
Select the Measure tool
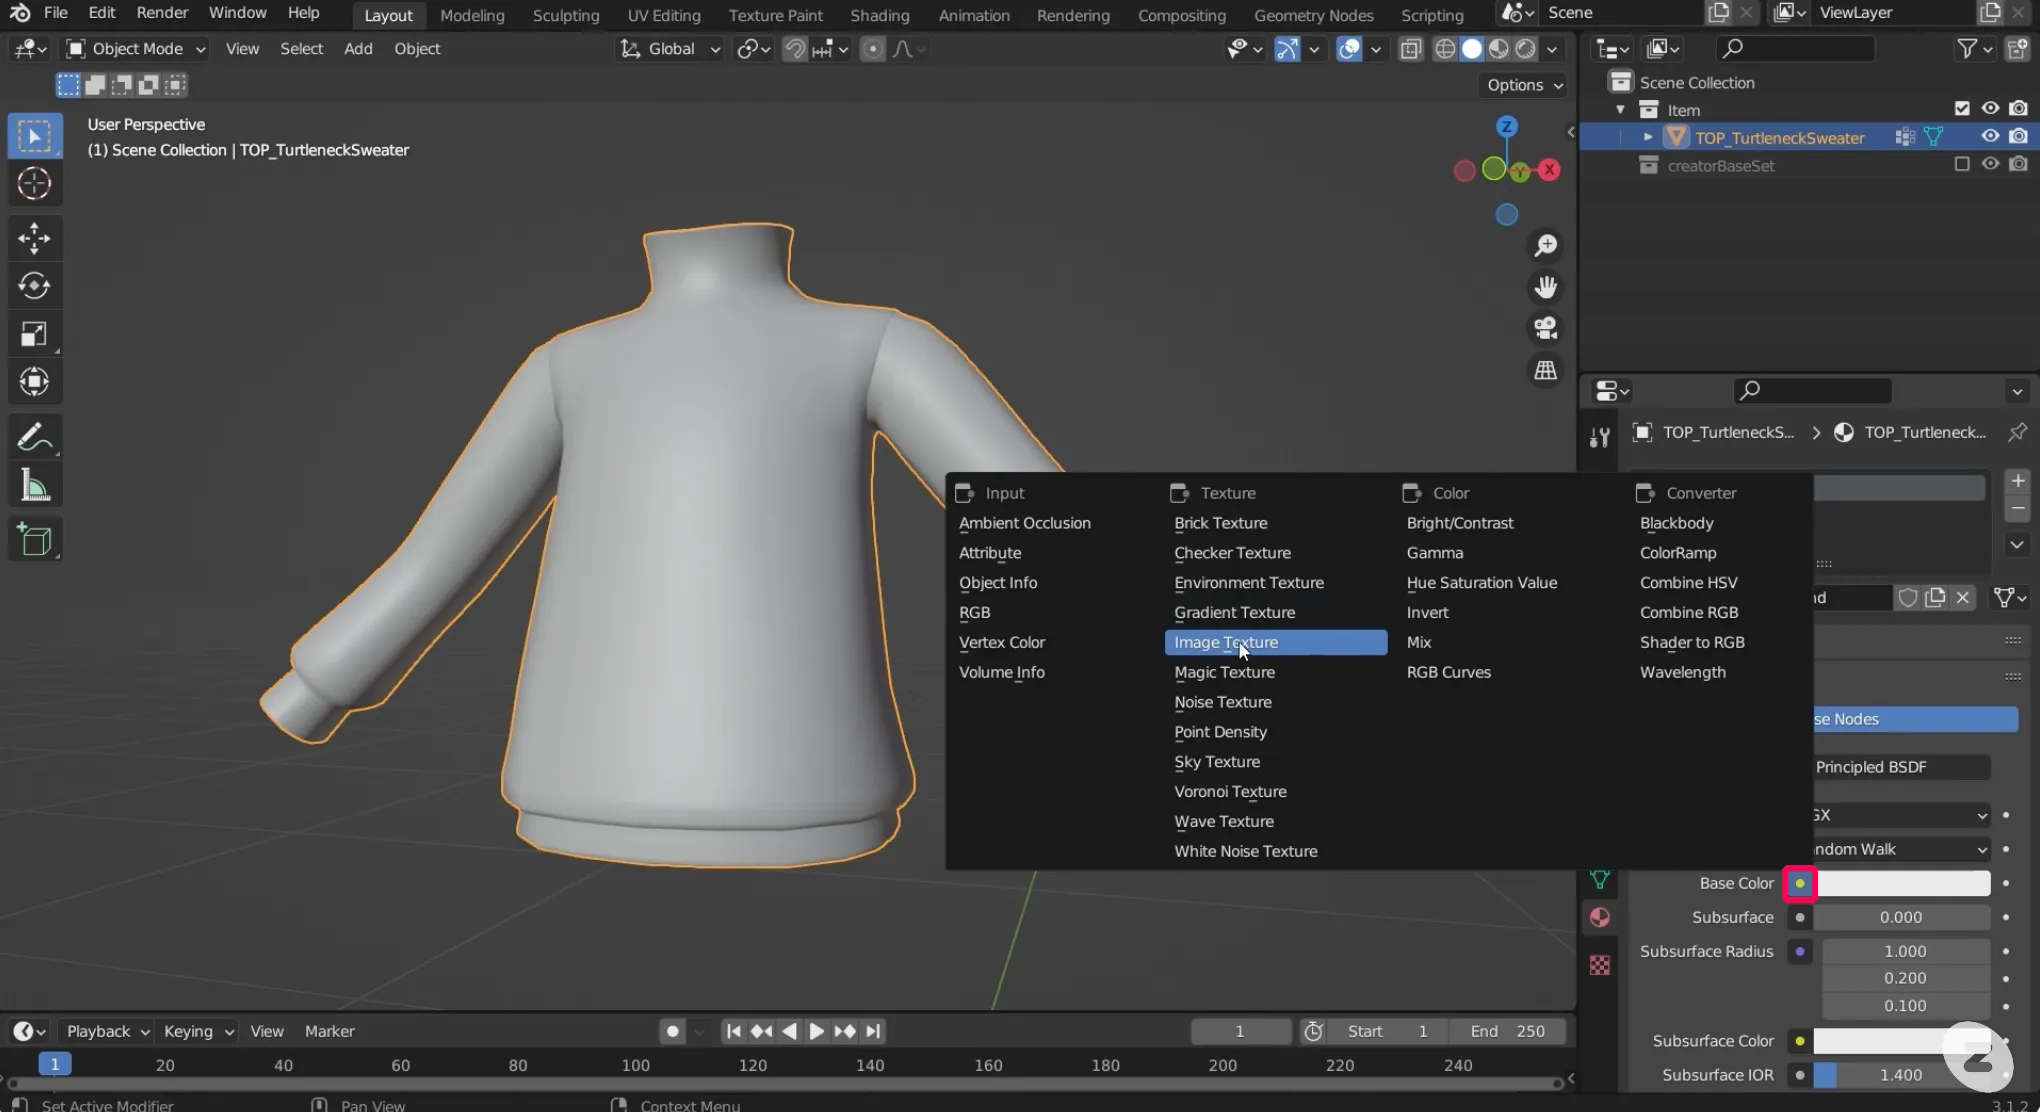(35, 486)
